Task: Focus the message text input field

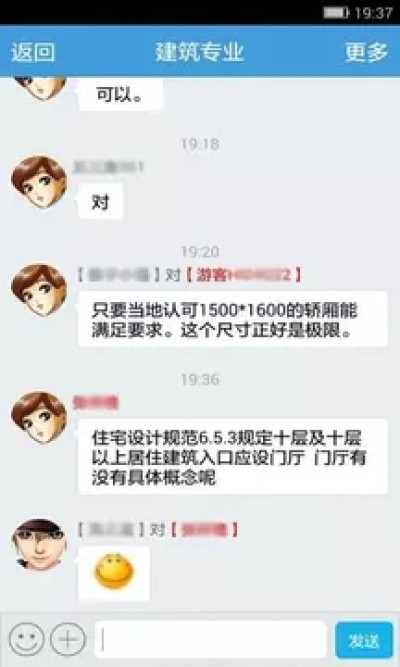Action: 211,640
